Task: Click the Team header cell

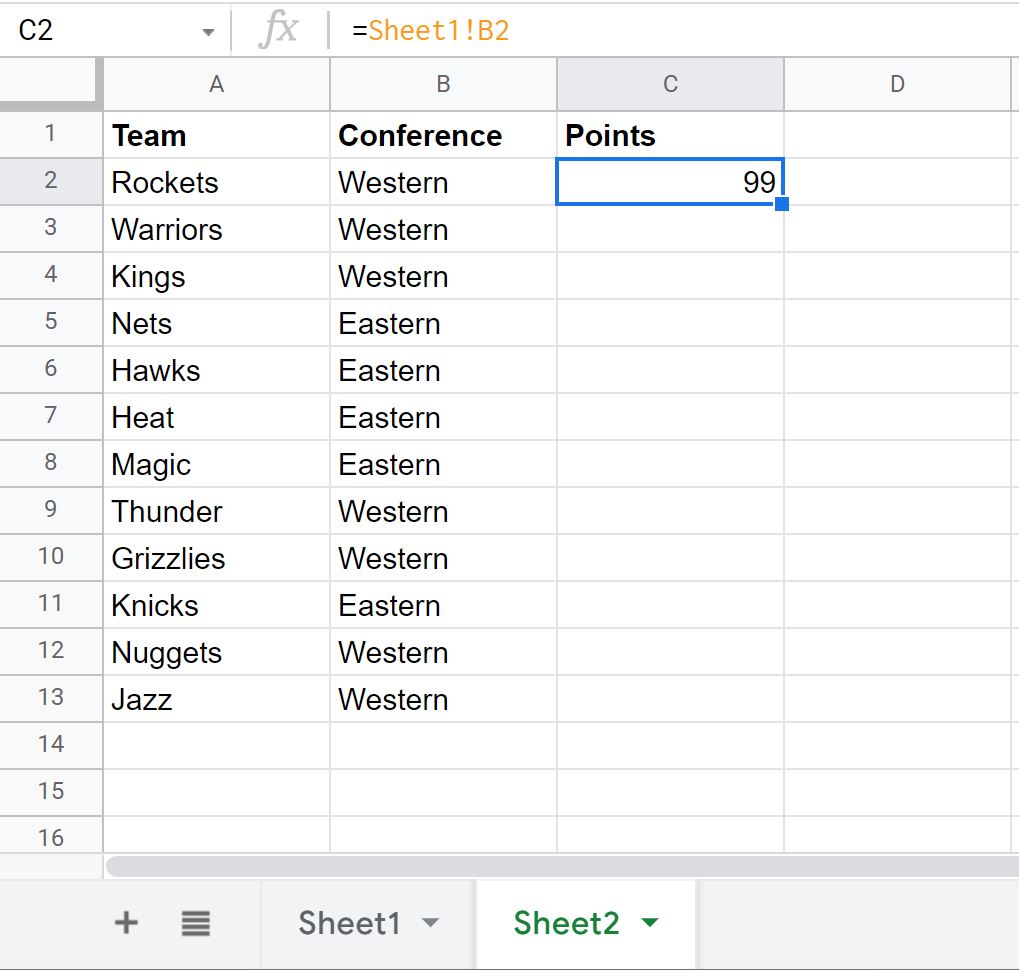Action: [x=216, y=135]
